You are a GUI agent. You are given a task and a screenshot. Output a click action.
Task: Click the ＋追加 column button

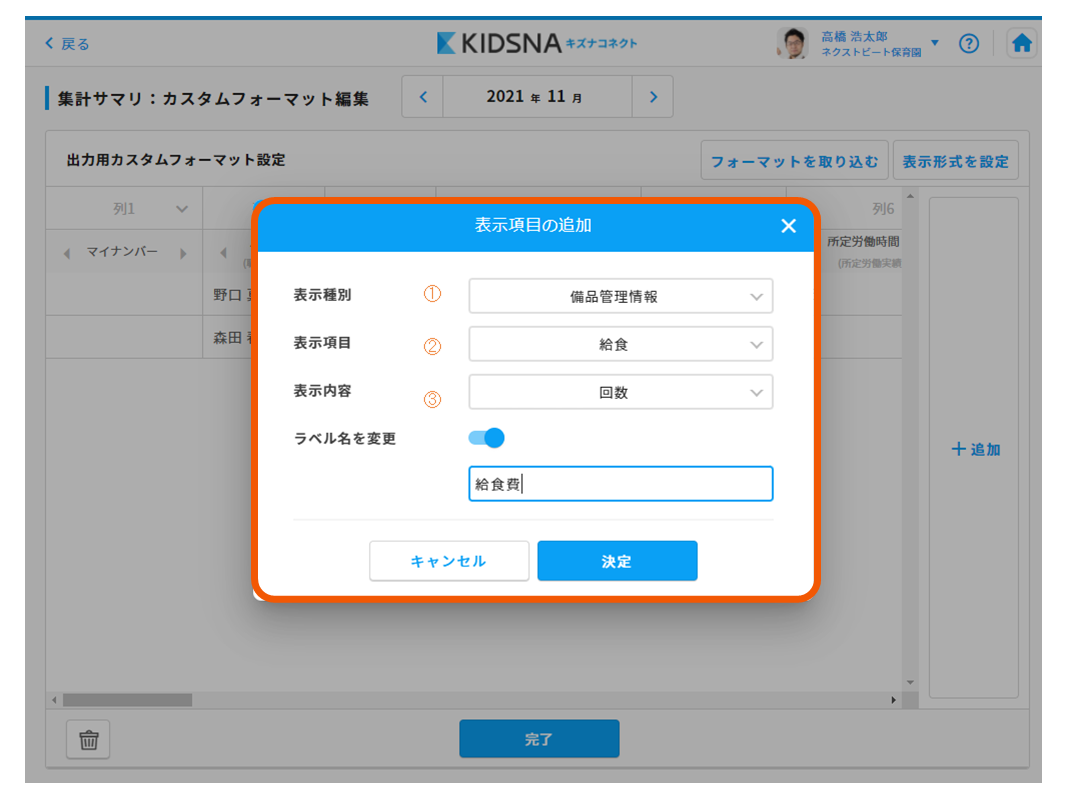[974, 449]
